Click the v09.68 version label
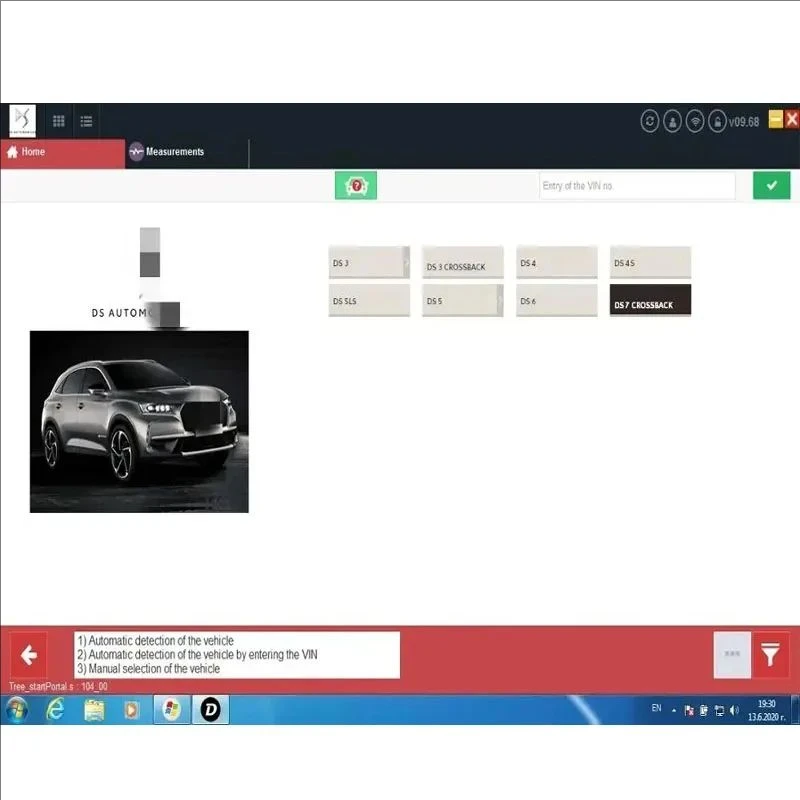Screen dimensions: 800x800 [743, 122]
